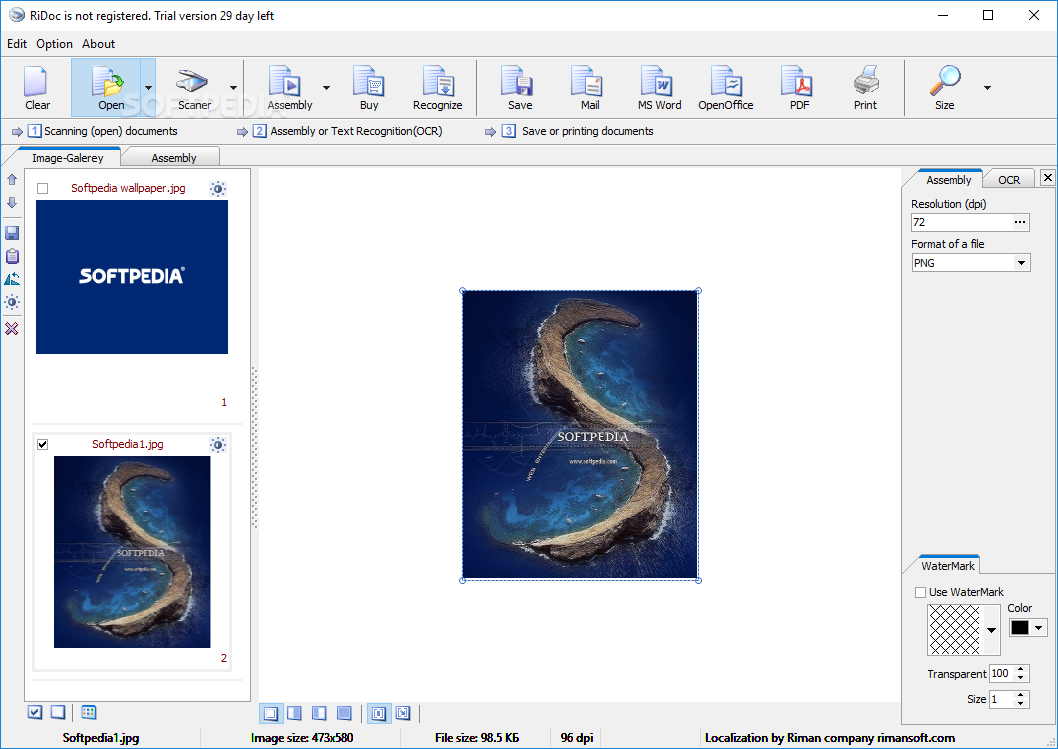Click the last zoom-mode icon below preview
The height and width of the screenshot is (749, 1058).
pos(403,713)
